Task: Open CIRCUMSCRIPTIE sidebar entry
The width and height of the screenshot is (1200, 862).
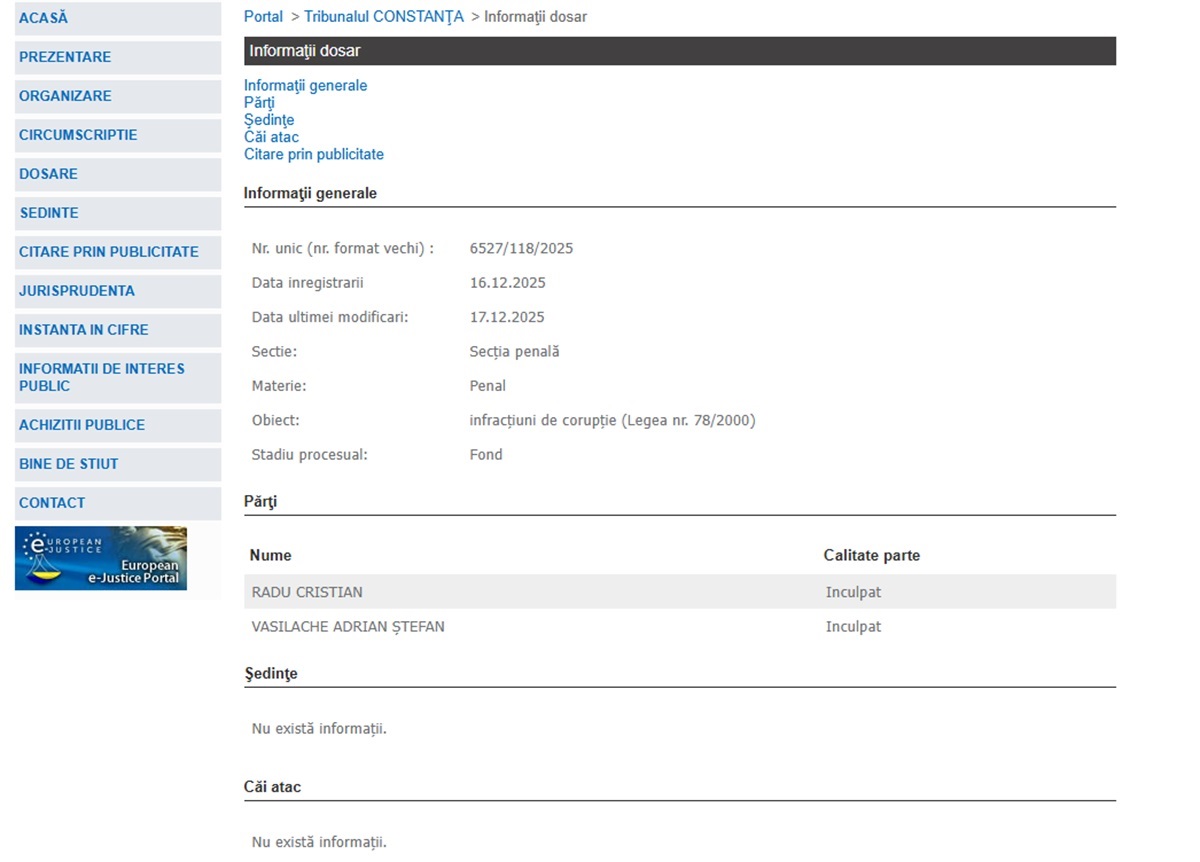Action: click(118, 135)
